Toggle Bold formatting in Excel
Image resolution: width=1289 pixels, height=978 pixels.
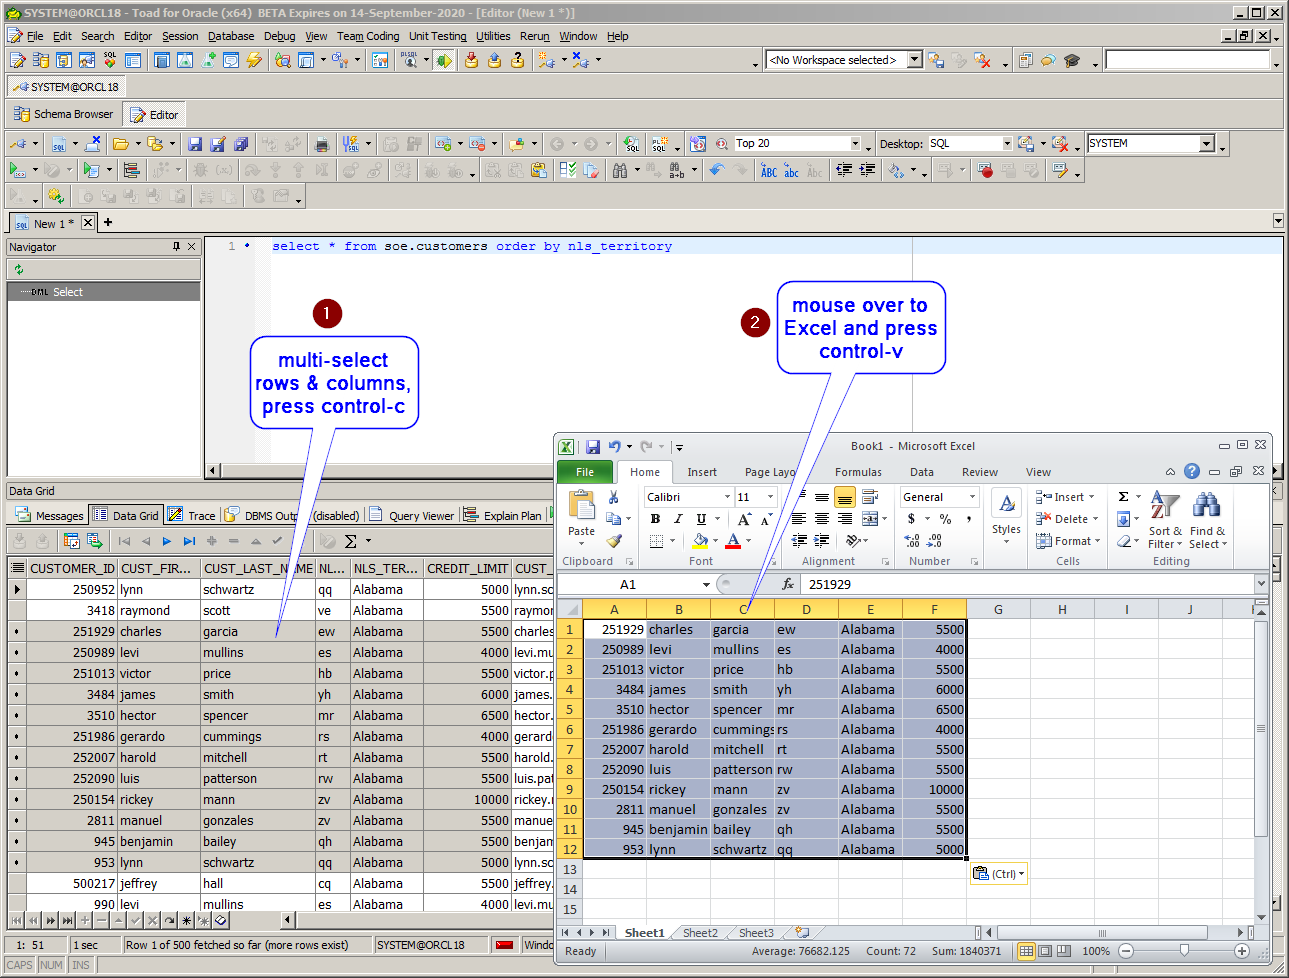655,519
